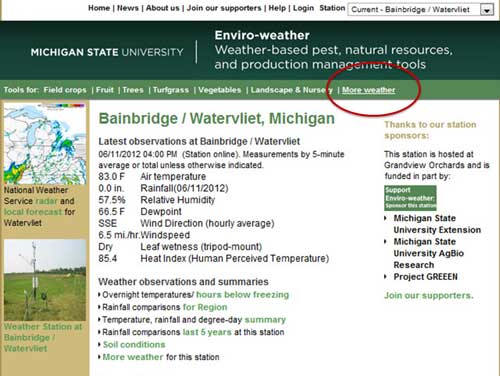Click Latest observations at Bainbridge / Watervliet heading
Viewport: 500px width, 376px height.
click(199, 141)
